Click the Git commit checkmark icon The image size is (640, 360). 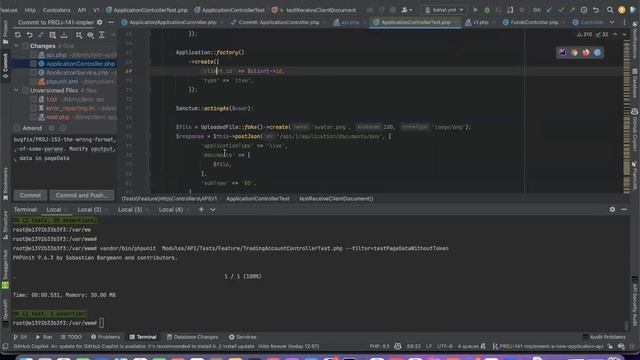pyautogui.click(x=561, y=10)
